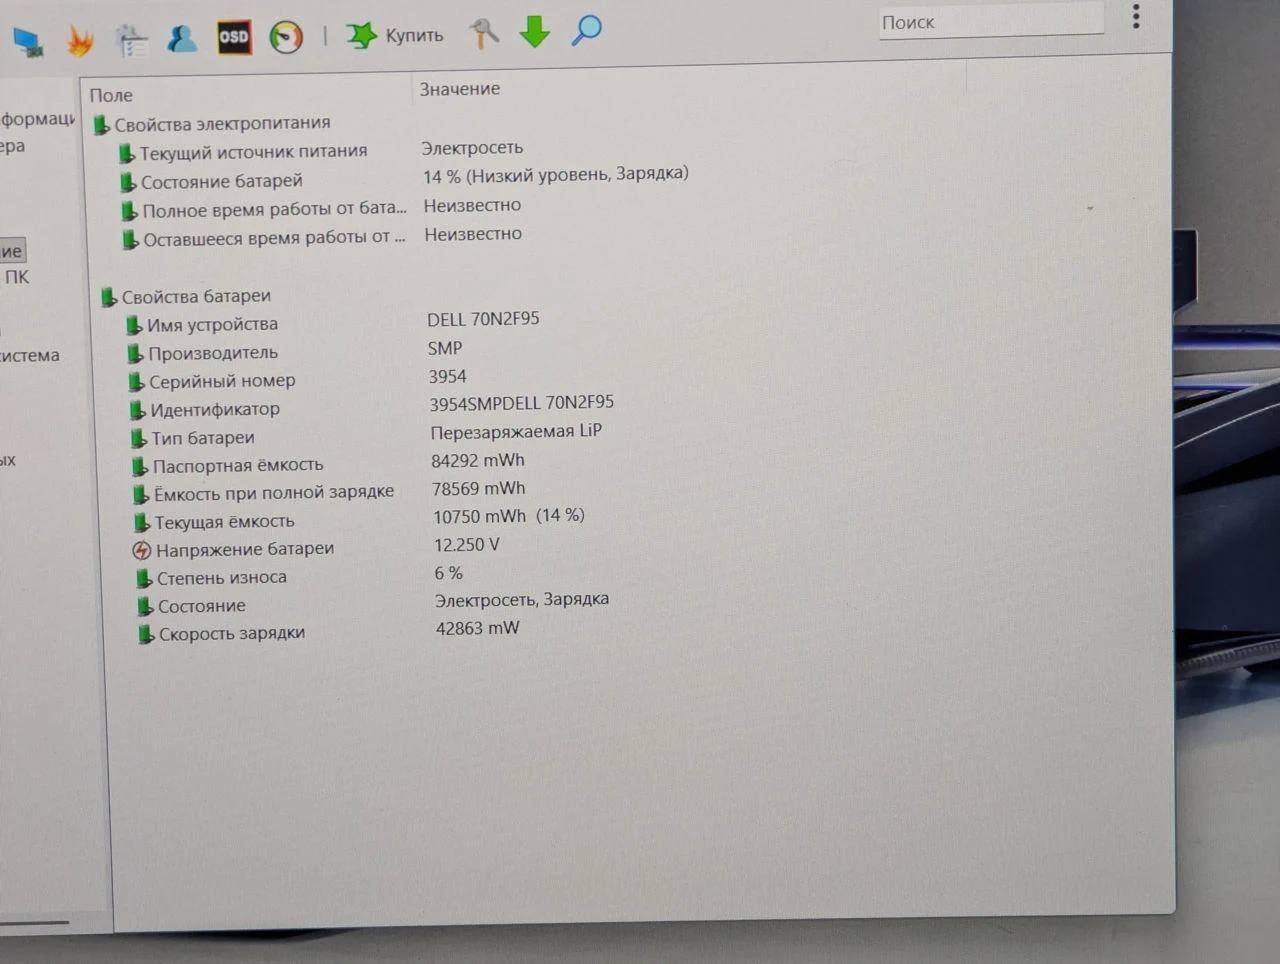The image size is (1280, 964).
Task: Click the hammer tool toolbar icon
Action: pos(484,33)
